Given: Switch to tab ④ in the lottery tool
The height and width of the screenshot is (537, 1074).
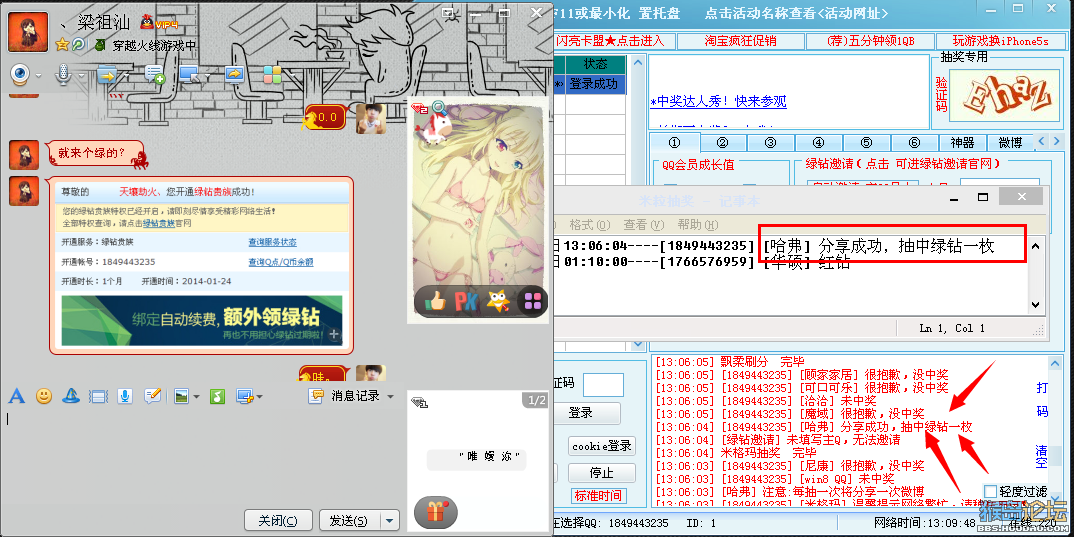Looking at the screenshot, I should pos(818,142).
